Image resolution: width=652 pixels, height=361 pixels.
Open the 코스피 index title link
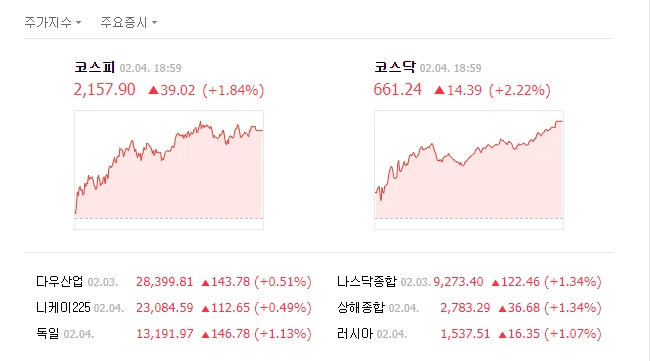point(94,67)
